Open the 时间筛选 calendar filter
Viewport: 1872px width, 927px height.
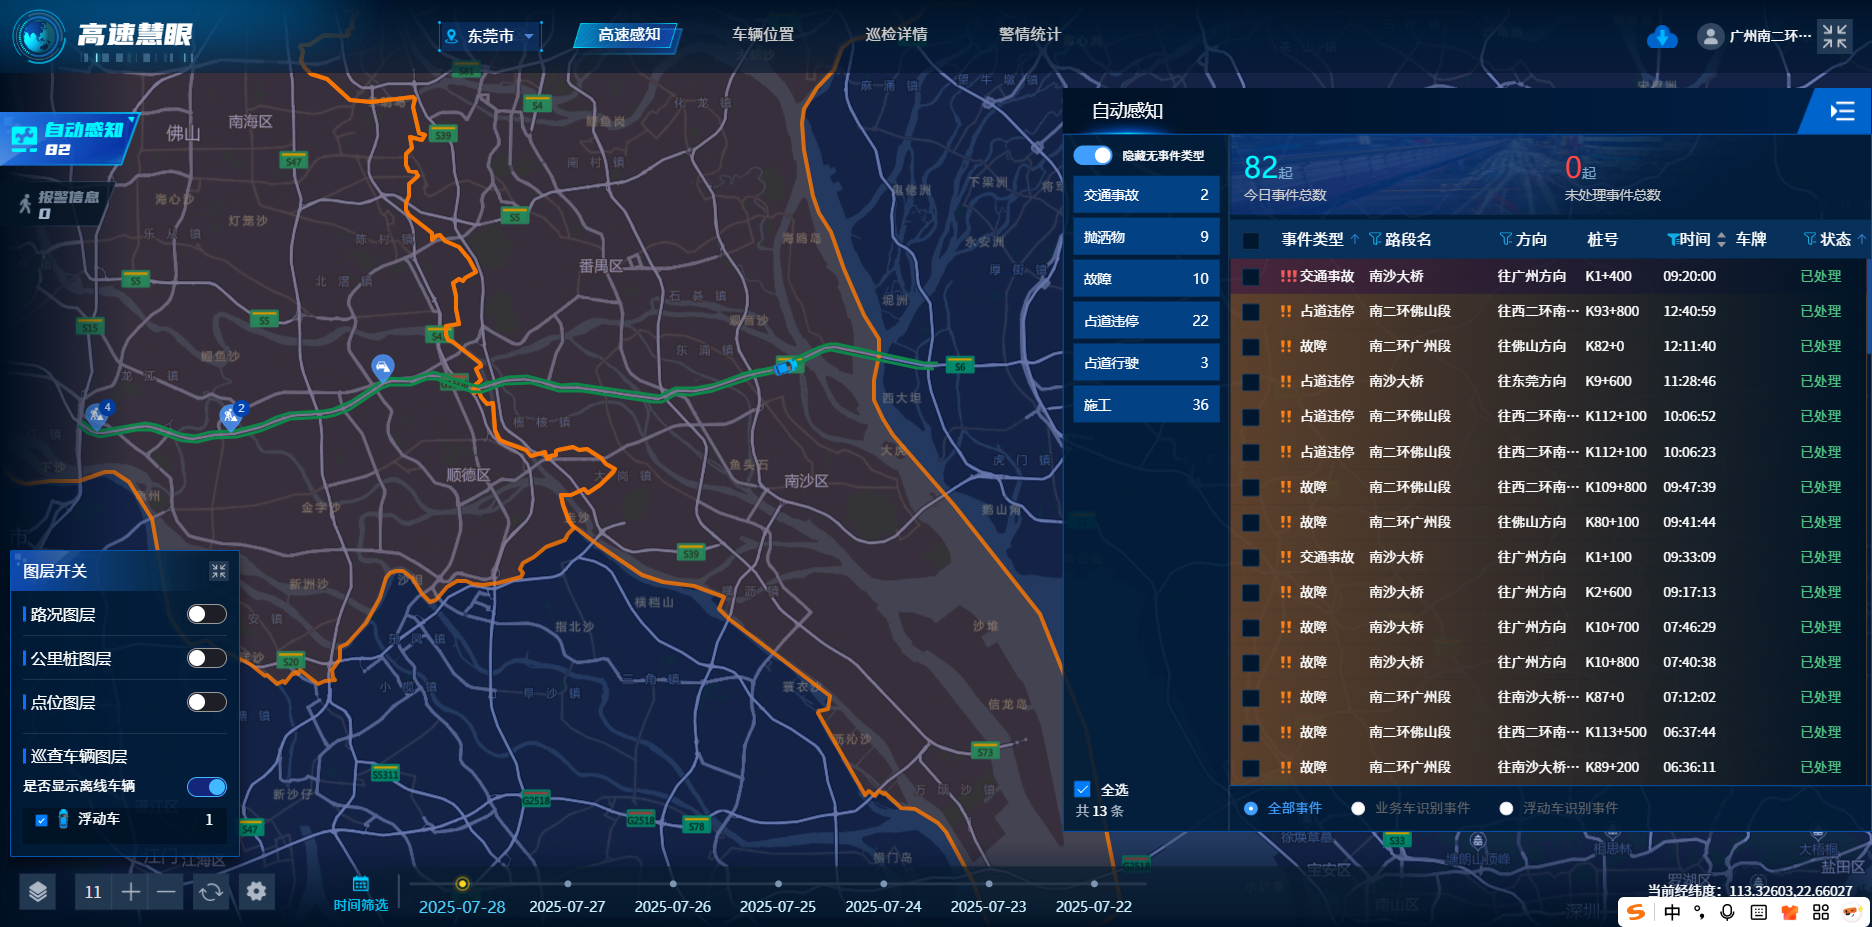click(361, 893)
